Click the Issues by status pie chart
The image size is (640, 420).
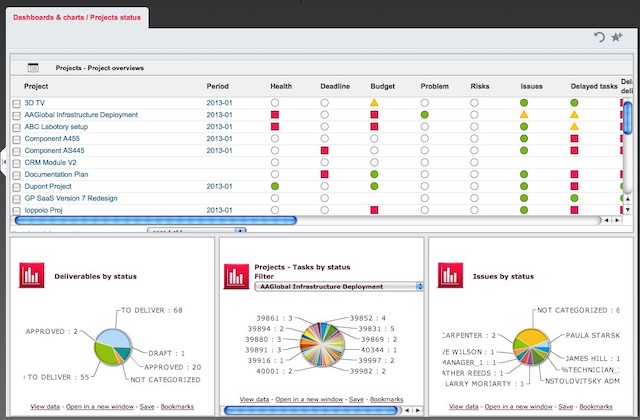(x=531, y=347)
